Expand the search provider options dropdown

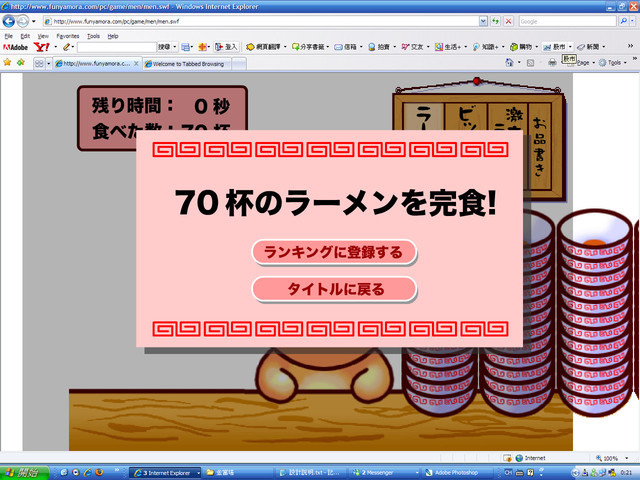coord(633,21)
